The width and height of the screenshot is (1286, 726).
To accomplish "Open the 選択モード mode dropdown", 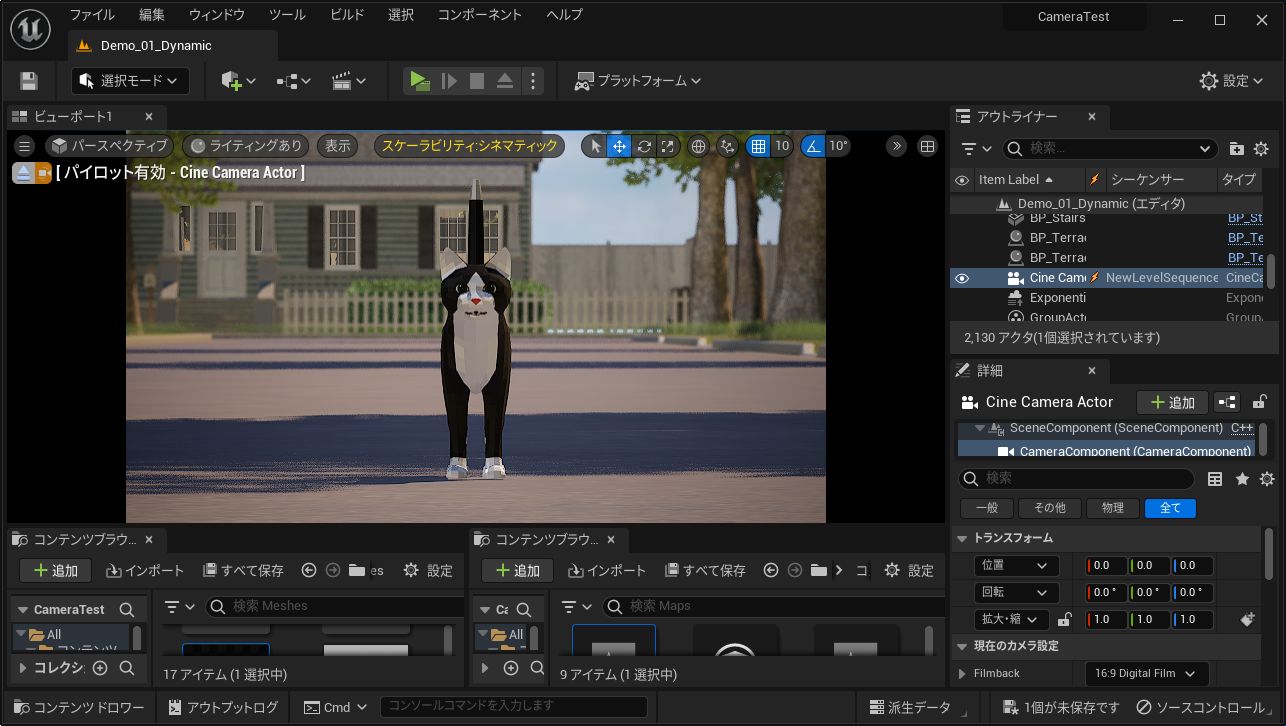I will 130,80.
